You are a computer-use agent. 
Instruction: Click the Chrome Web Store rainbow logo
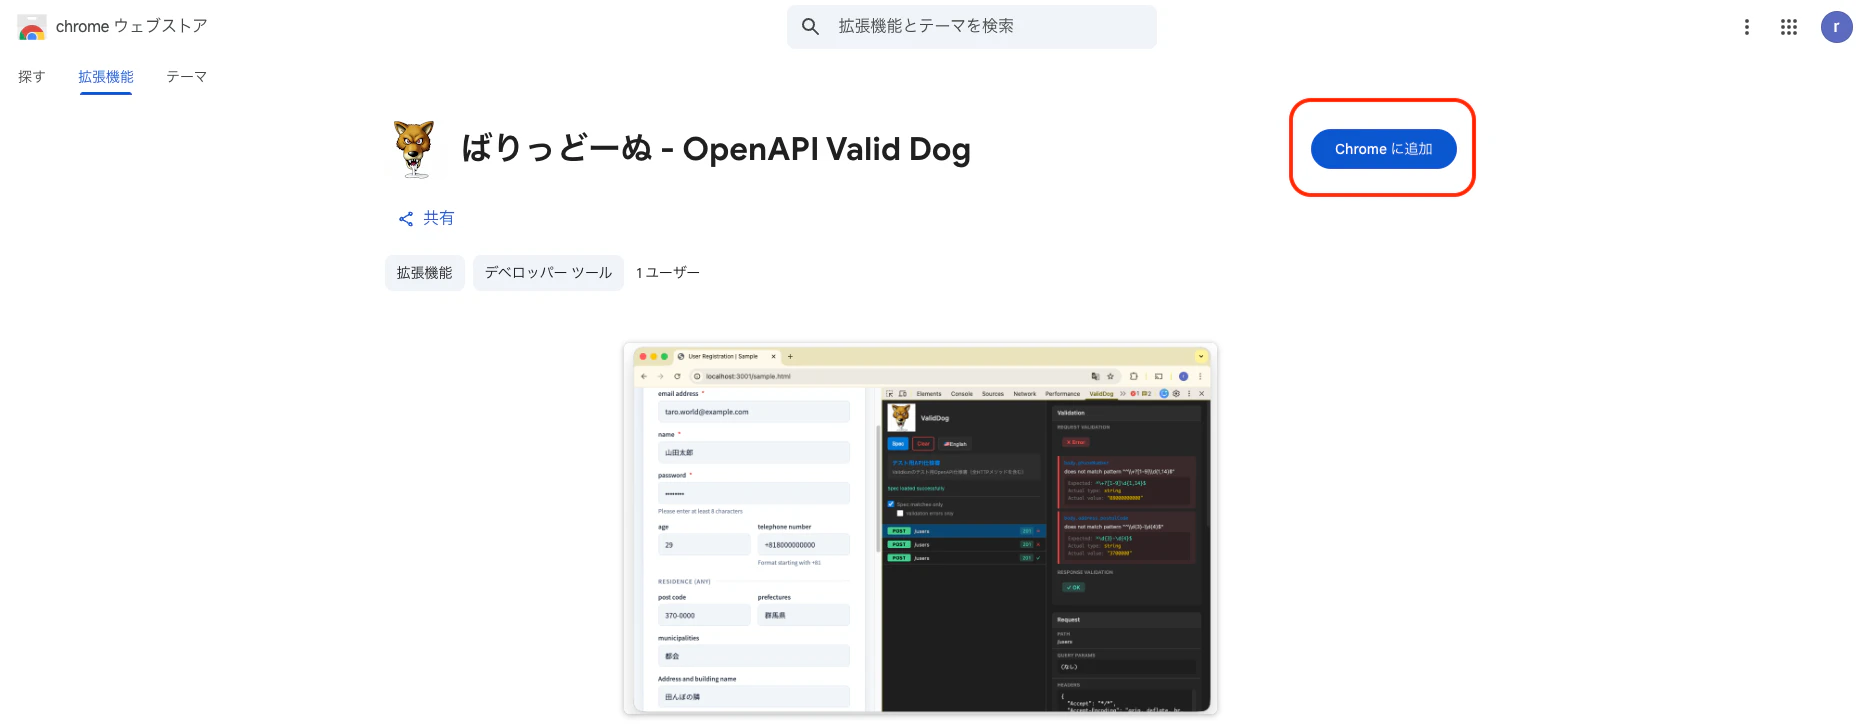tap(32, 27)
